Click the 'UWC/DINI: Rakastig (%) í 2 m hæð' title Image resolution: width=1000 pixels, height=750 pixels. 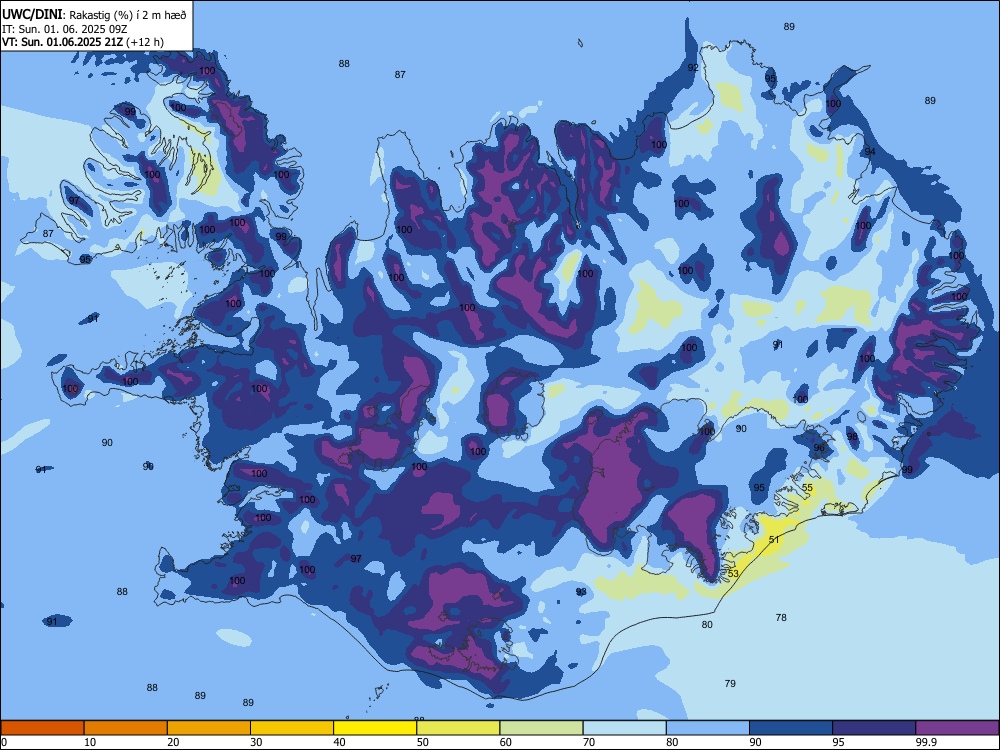coord(94,15)
